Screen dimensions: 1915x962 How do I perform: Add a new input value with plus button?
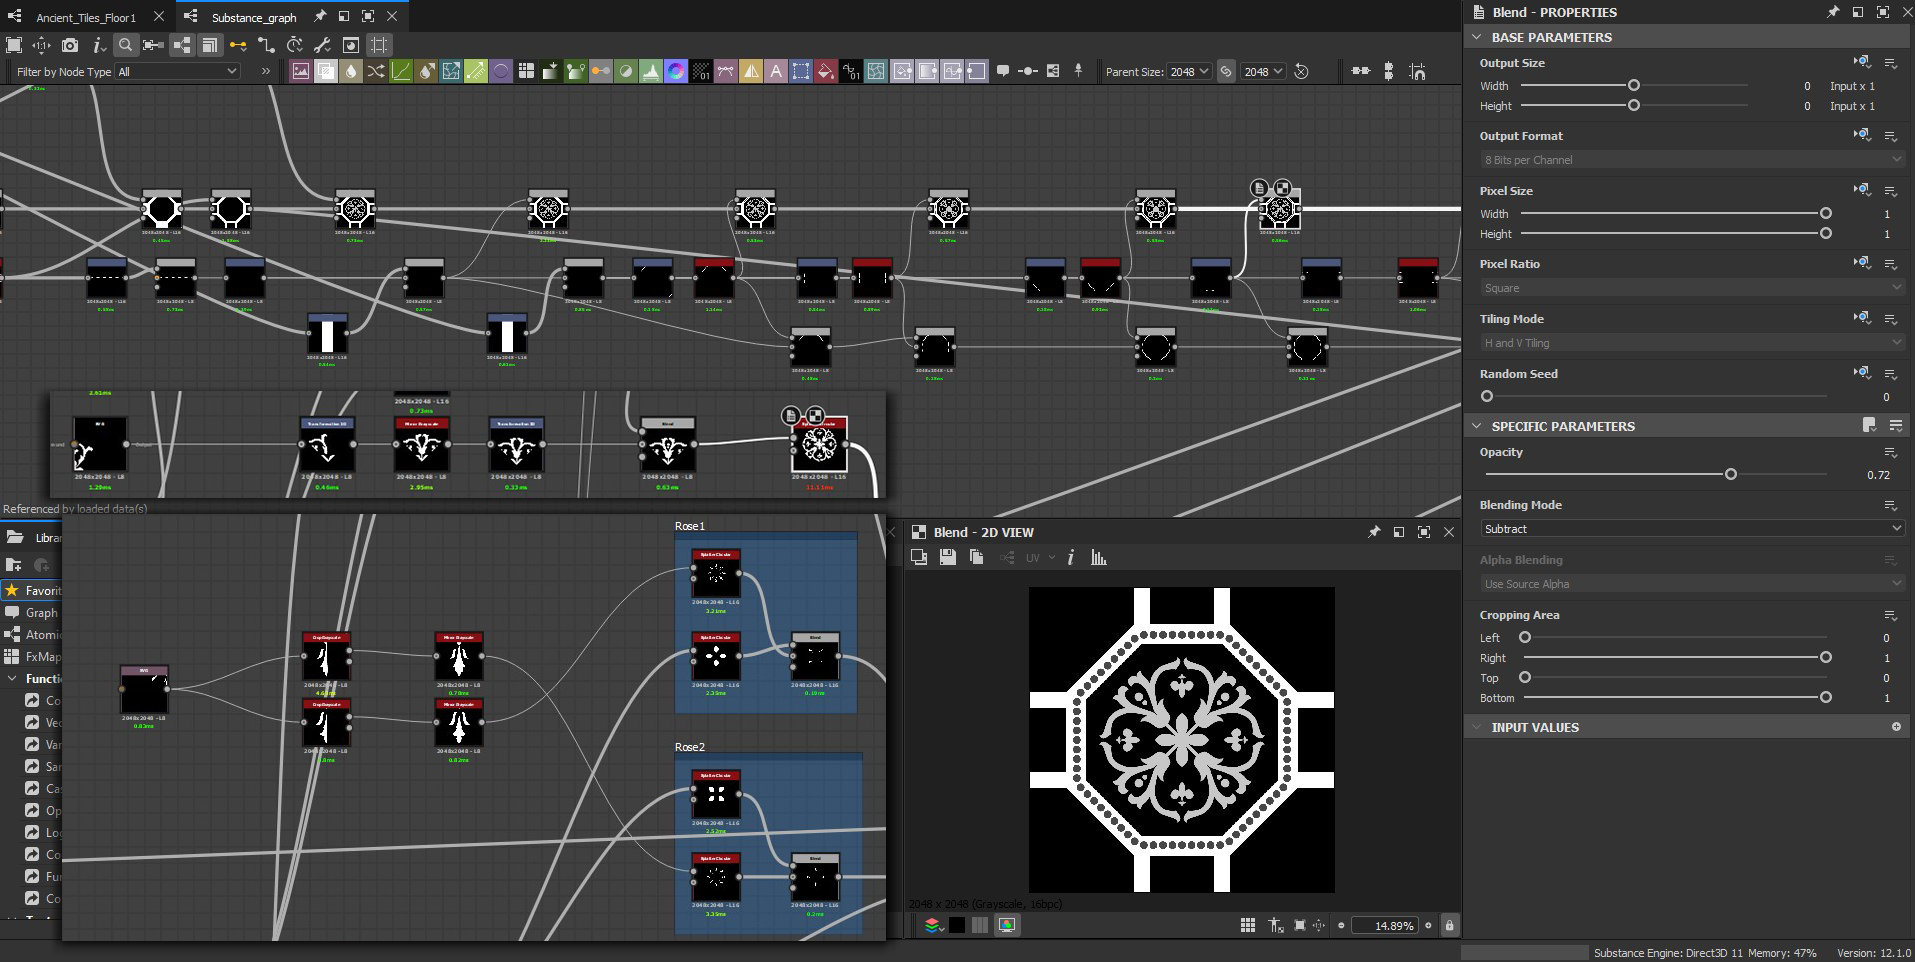(1896, 727)
